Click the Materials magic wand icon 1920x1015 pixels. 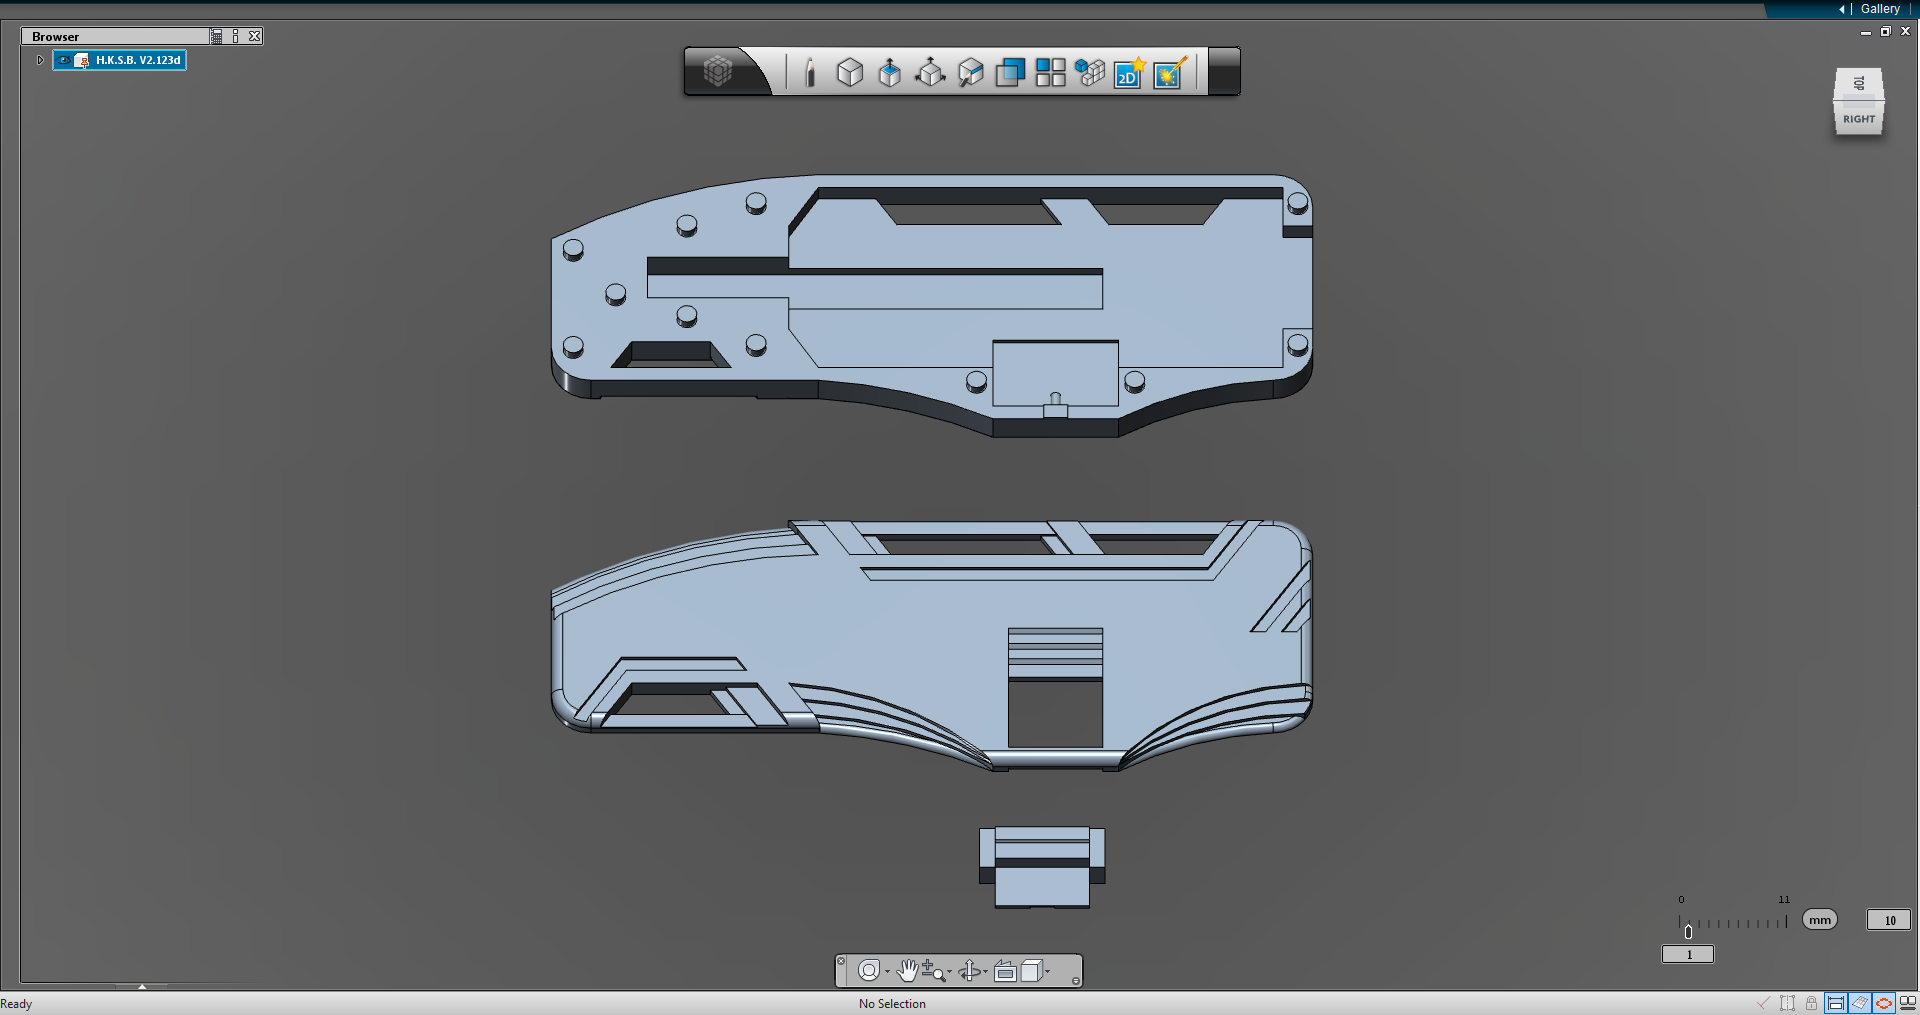point(1170,72)
